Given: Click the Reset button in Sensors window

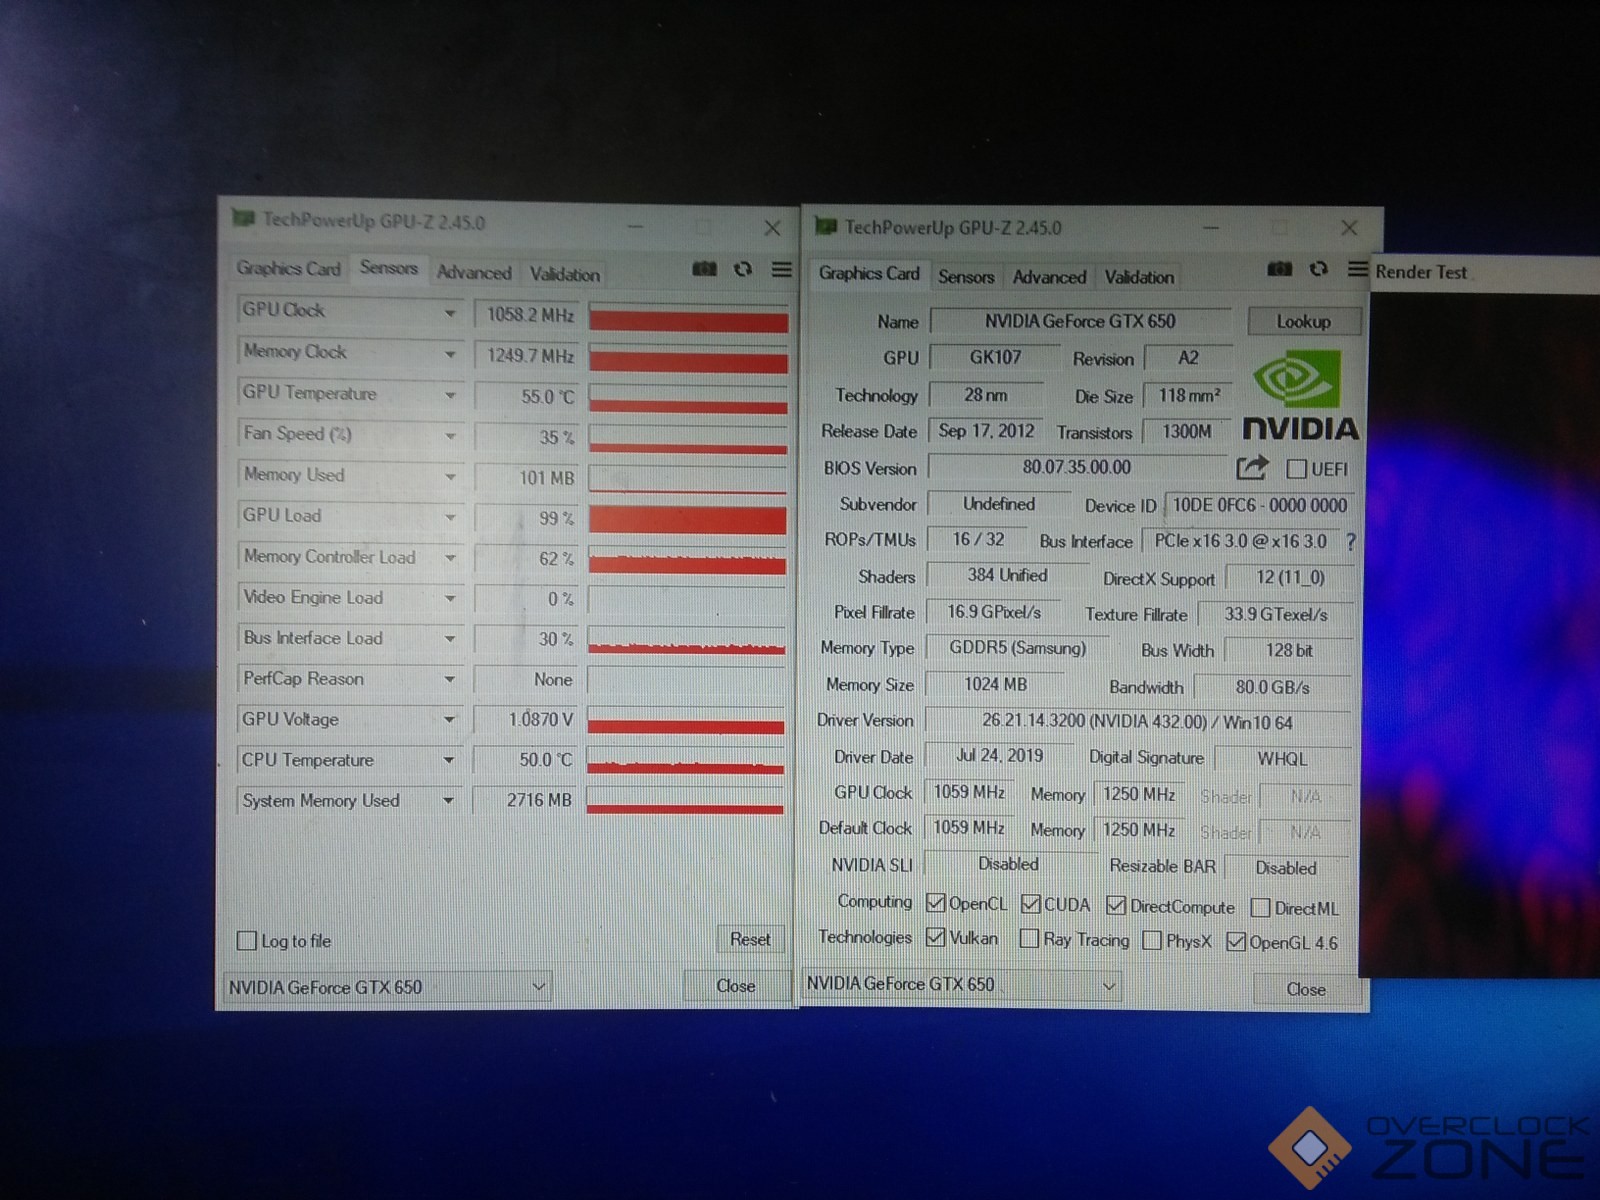Looking at the screenshot, I should click(750, 939).
